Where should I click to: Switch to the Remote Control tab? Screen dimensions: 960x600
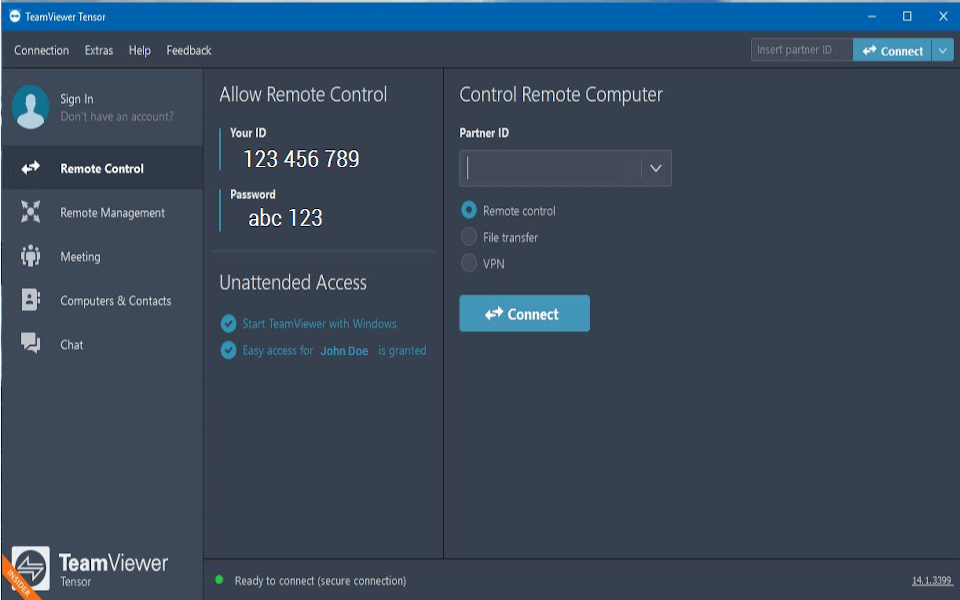pos(102,168)
